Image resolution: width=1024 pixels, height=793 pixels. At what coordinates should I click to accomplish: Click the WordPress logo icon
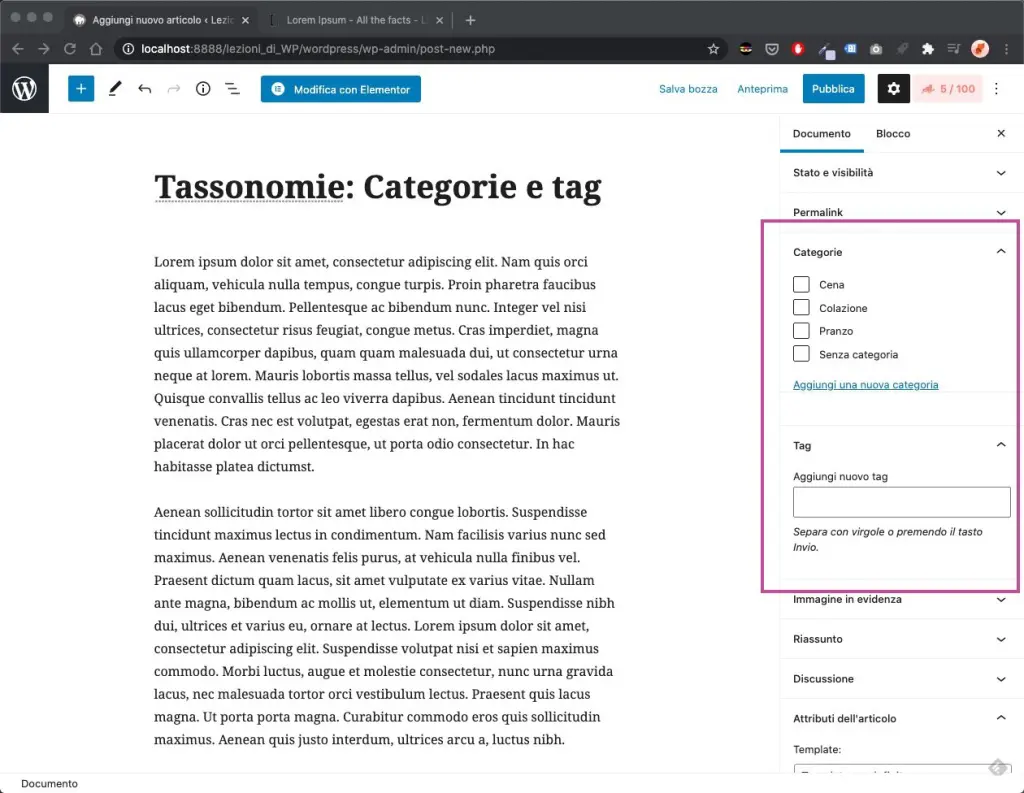24,89
